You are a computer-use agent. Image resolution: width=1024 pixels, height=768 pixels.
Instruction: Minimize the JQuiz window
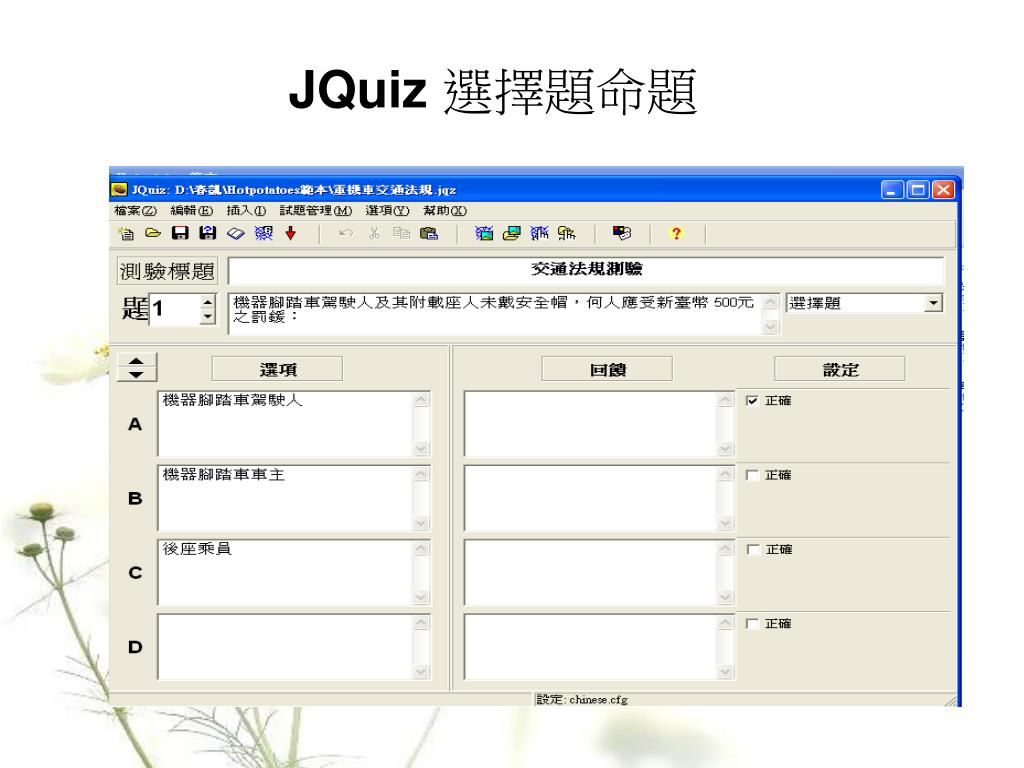click(893, 190)
